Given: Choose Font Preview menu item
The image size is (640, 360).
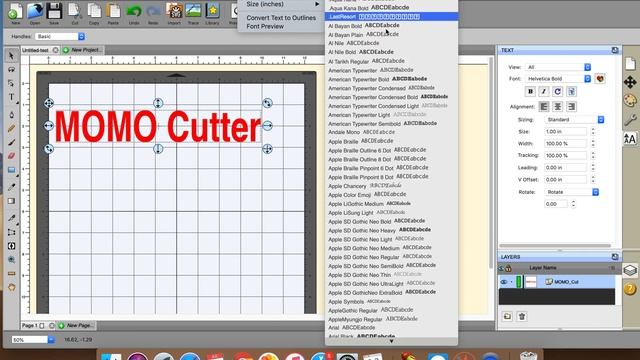Looking at the screenshot, I should [265, 27].
